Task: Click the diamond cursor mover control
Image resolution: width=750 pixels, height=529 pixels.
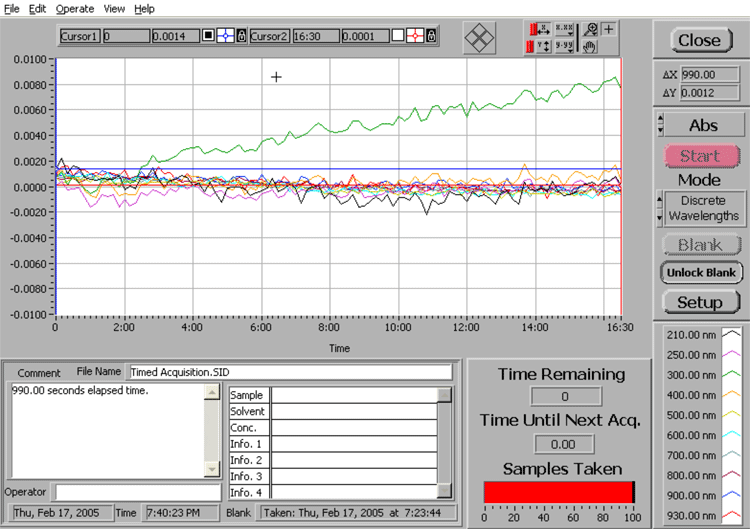Action: coord(480,37)
